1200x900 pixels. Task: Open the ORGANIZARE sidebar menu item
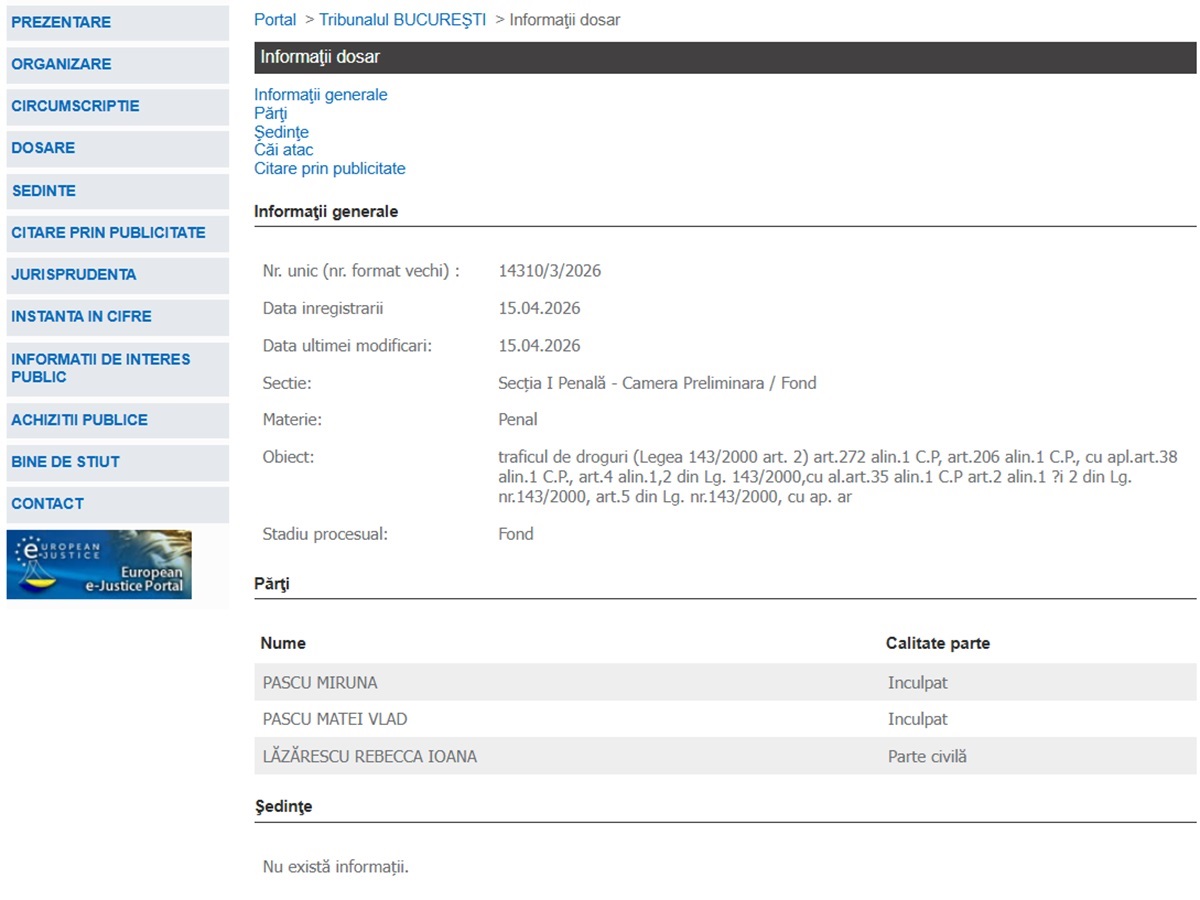(117, 64)
